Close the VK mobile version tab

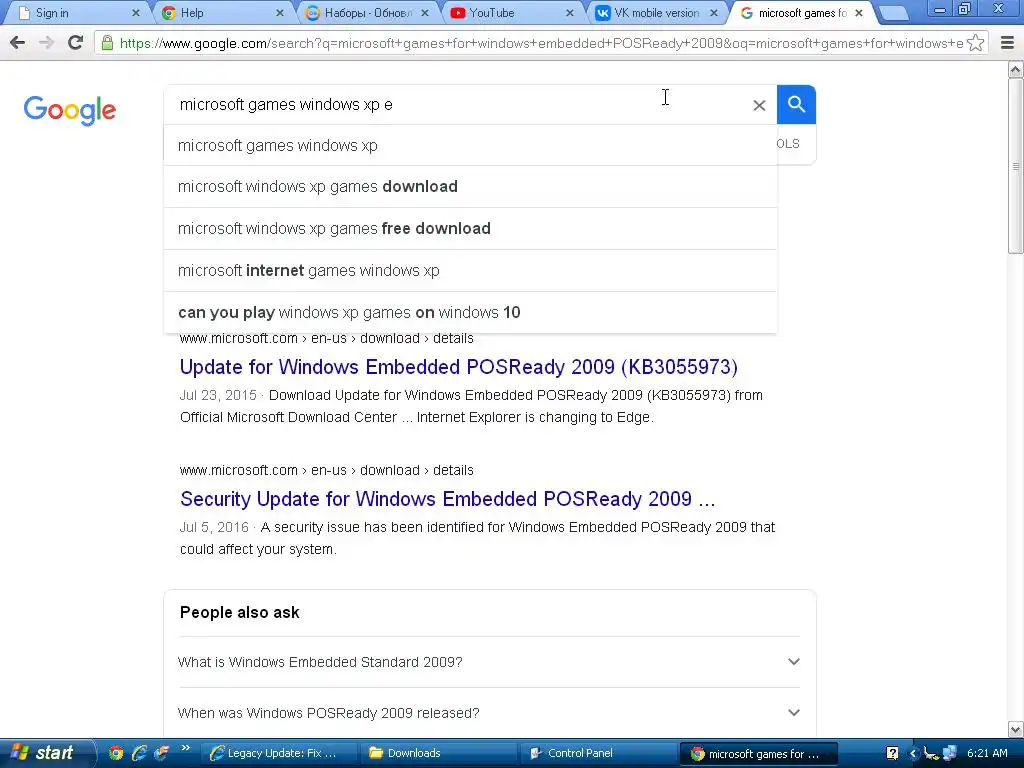coord(714,13)
